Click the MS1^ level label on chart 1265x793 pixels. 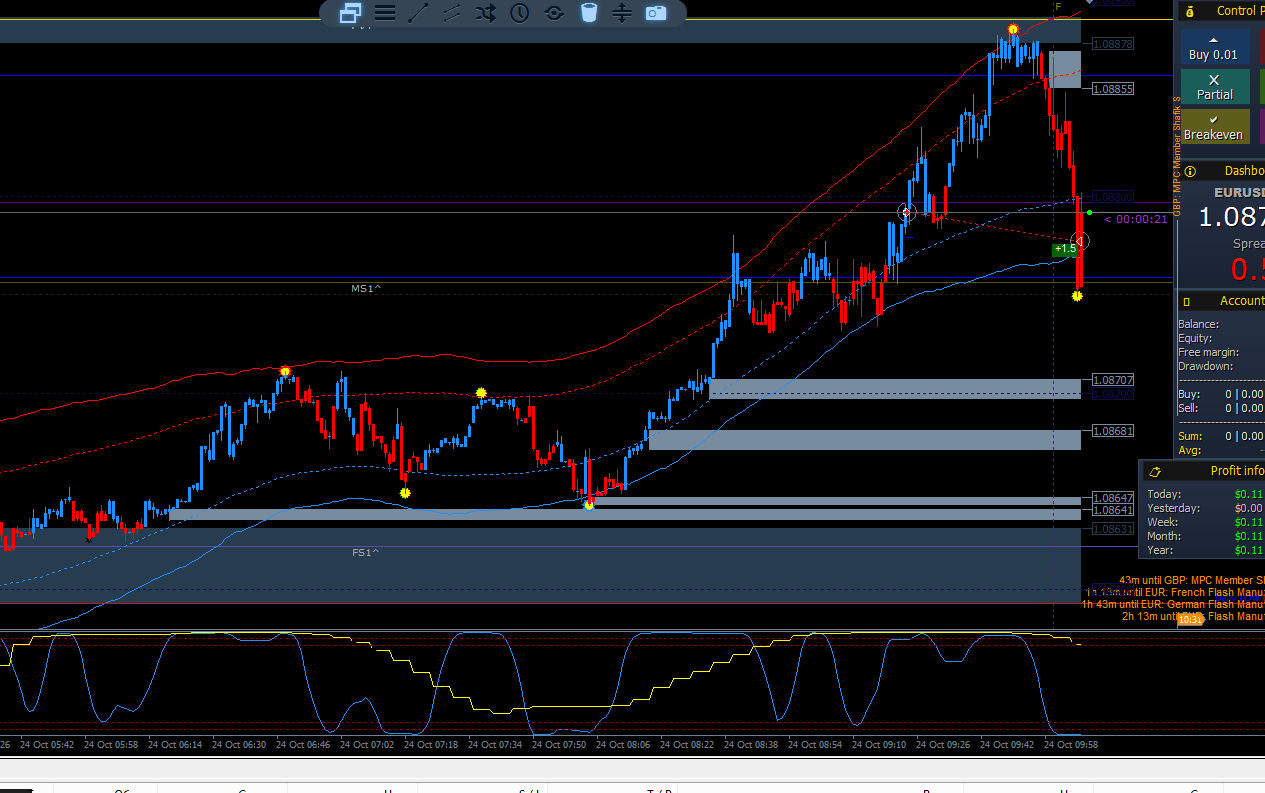(365, 288)
